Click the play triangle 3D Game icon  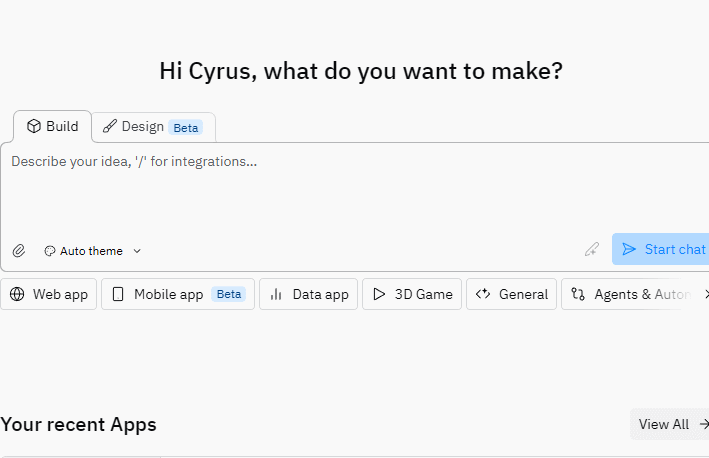click(x=379, y=294)
